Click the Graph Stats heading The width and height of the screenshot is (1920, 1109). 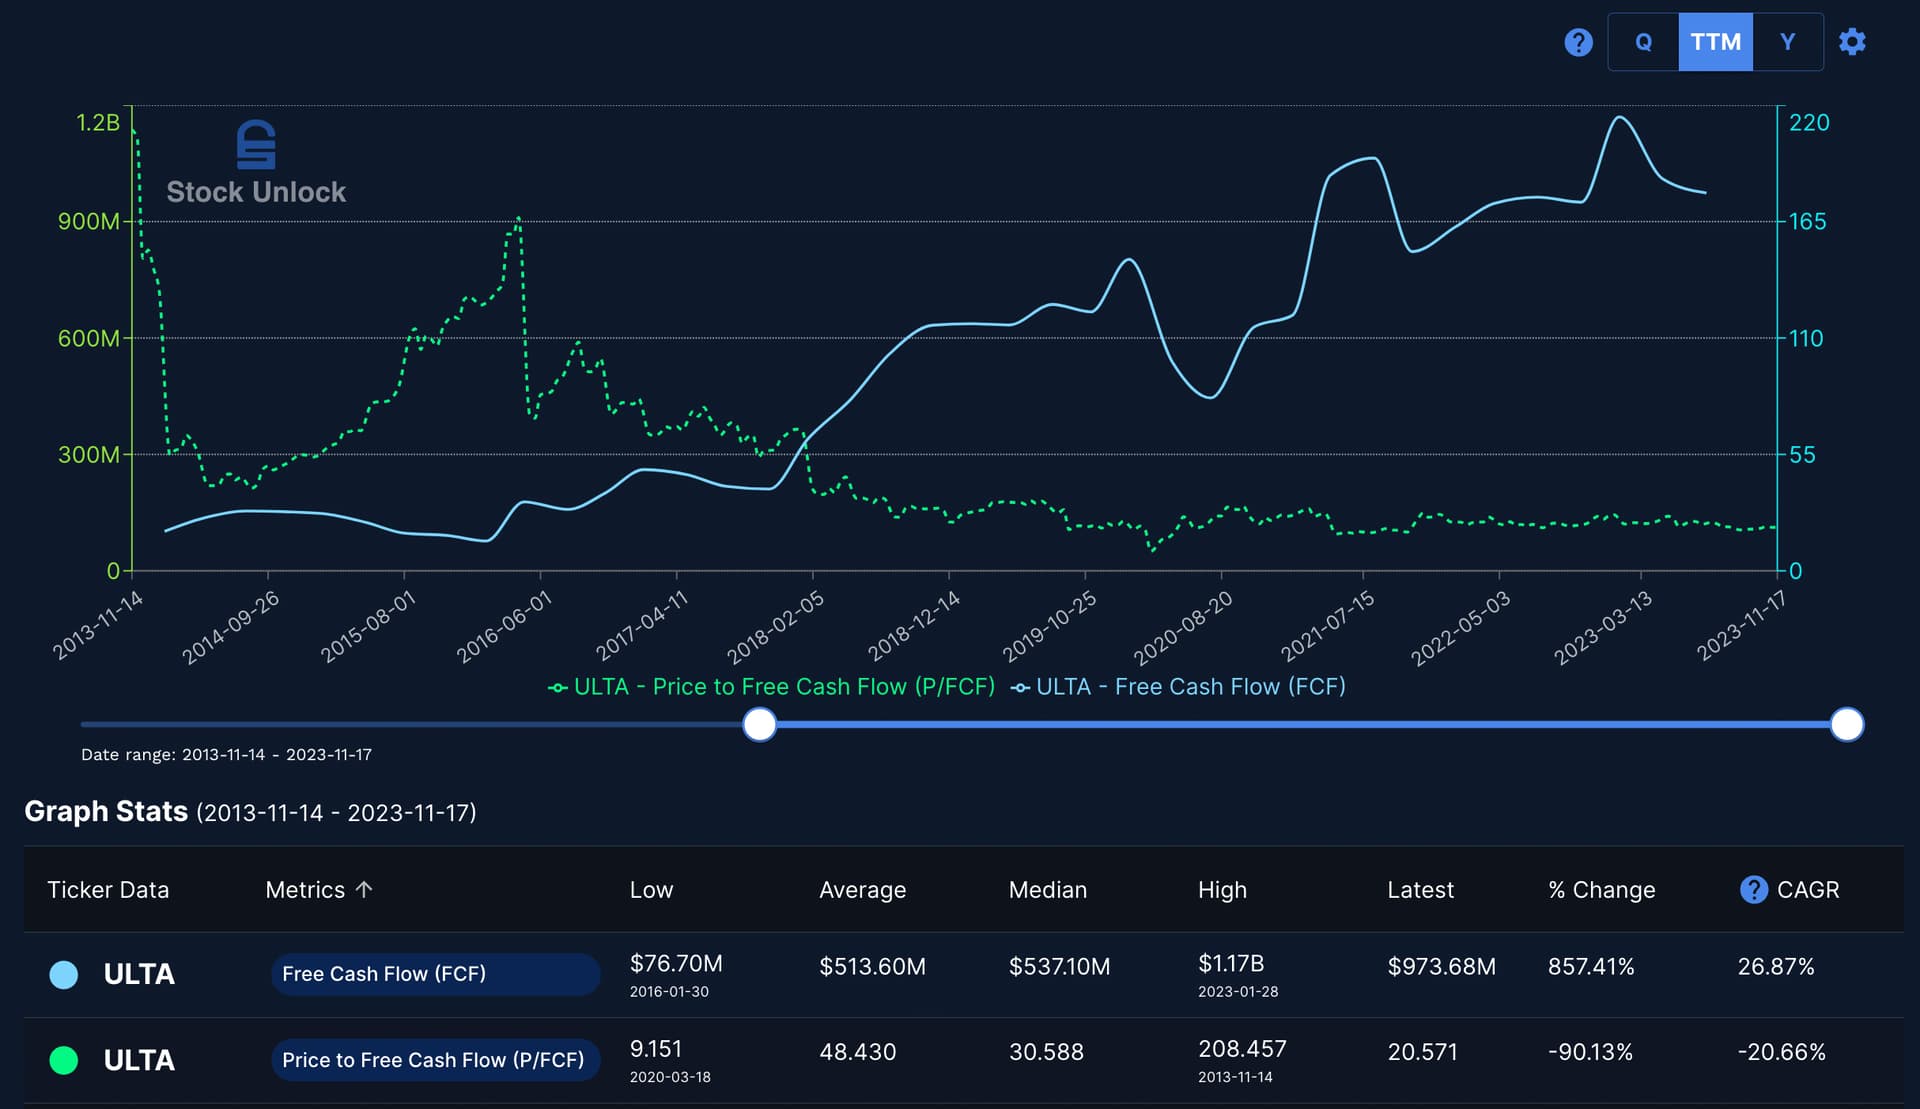click(106, 811)
